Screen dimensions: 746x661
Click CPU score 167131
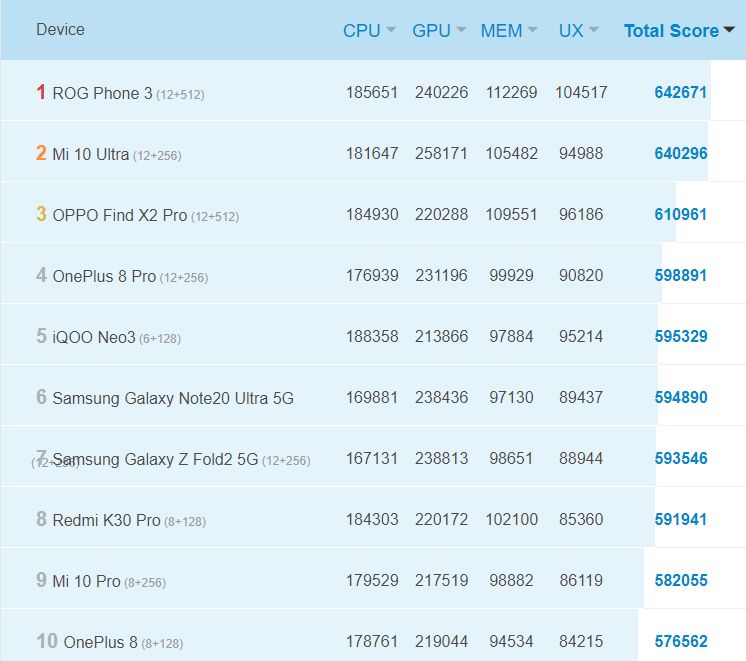pos(372,458)
